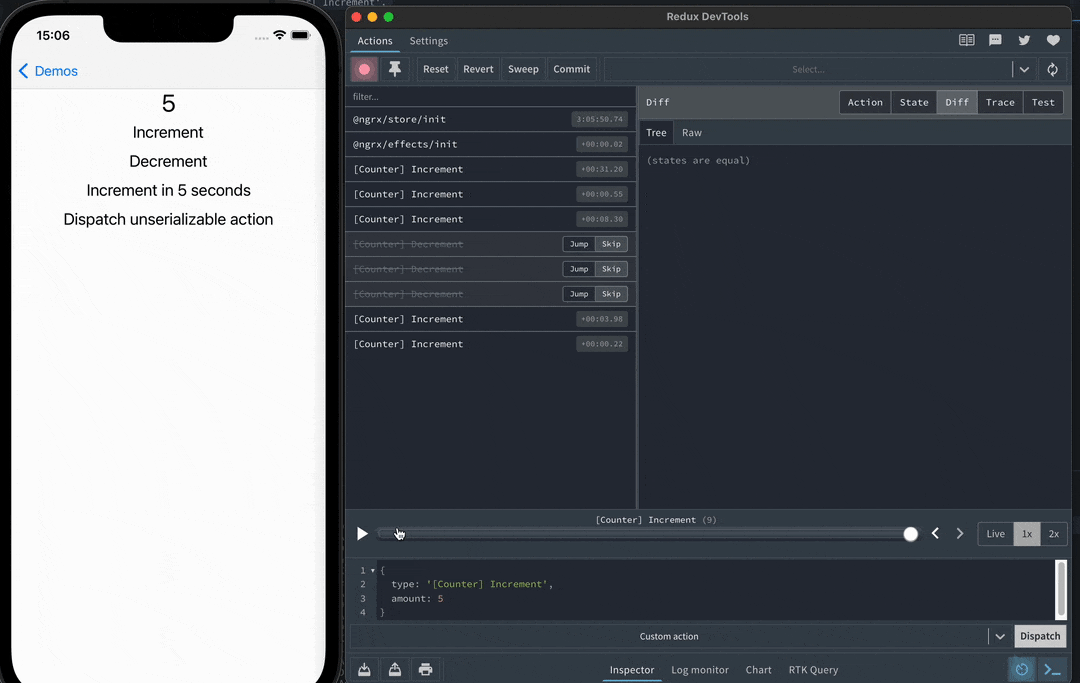This screenshot has width=1080, height=683.
Task: Select the State inspector tab
Action: coord(914,102)
